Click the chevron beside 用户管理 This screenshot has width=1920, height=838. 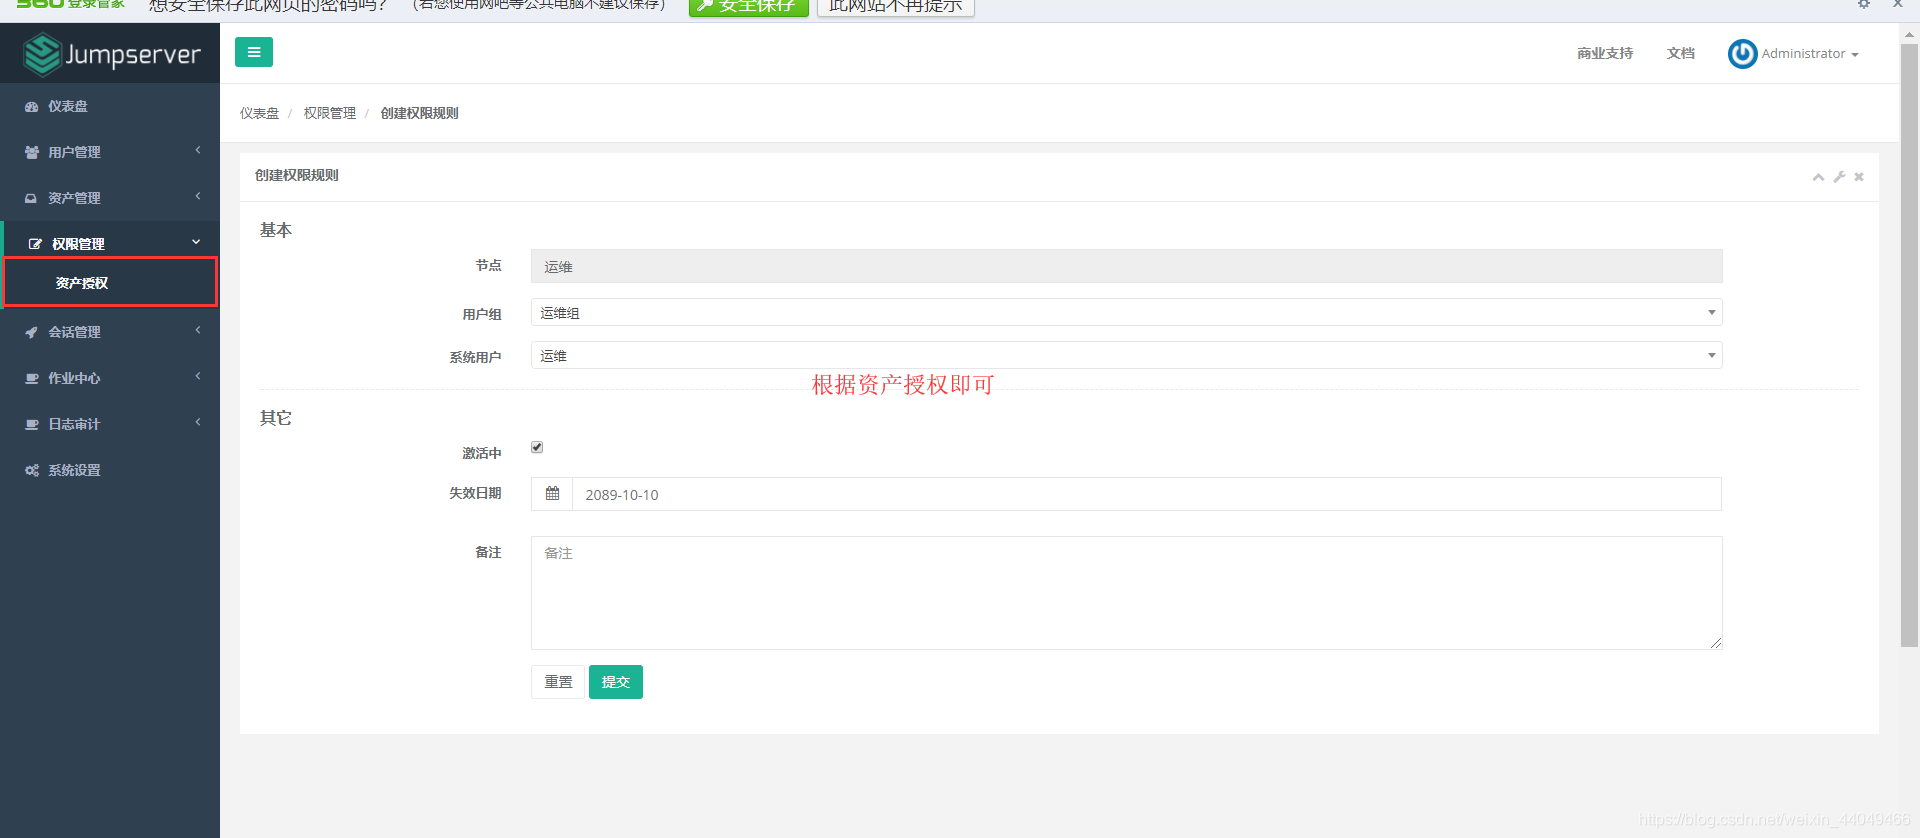coord(198,150)
